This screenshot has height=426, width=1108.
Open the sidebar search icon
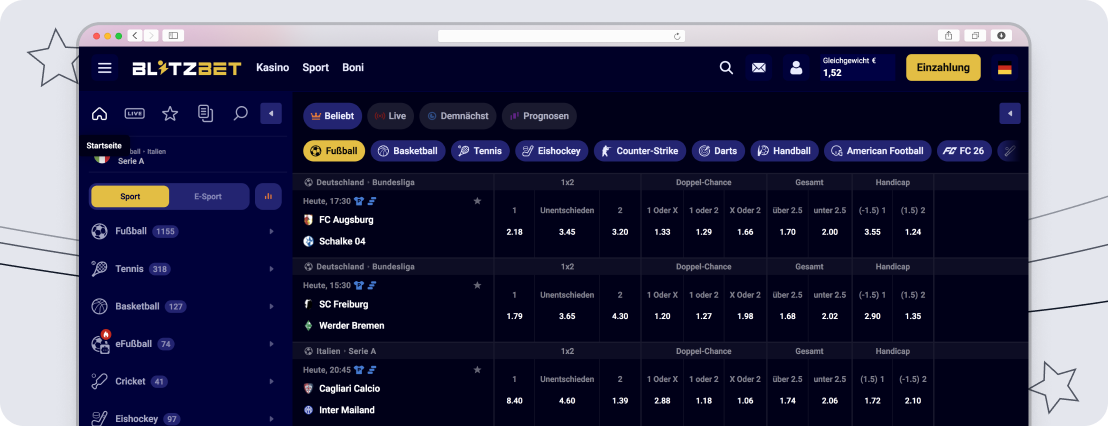240,113
